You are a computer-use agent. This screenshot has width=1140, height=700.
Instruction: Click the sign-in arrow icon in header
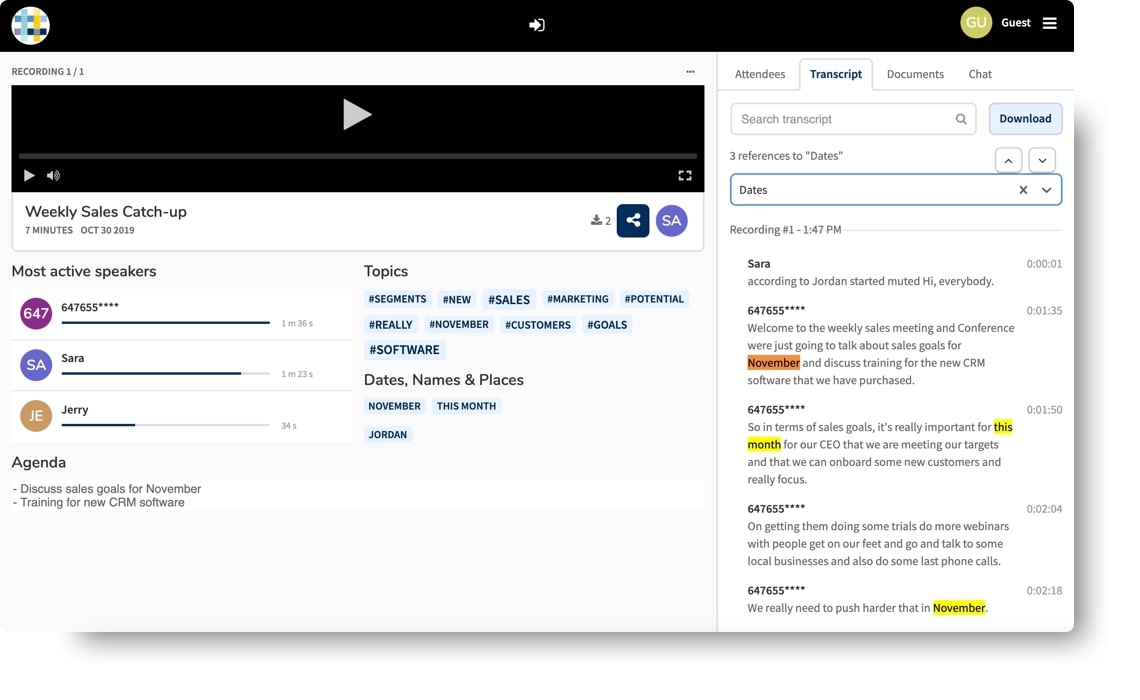pos(537,25)
